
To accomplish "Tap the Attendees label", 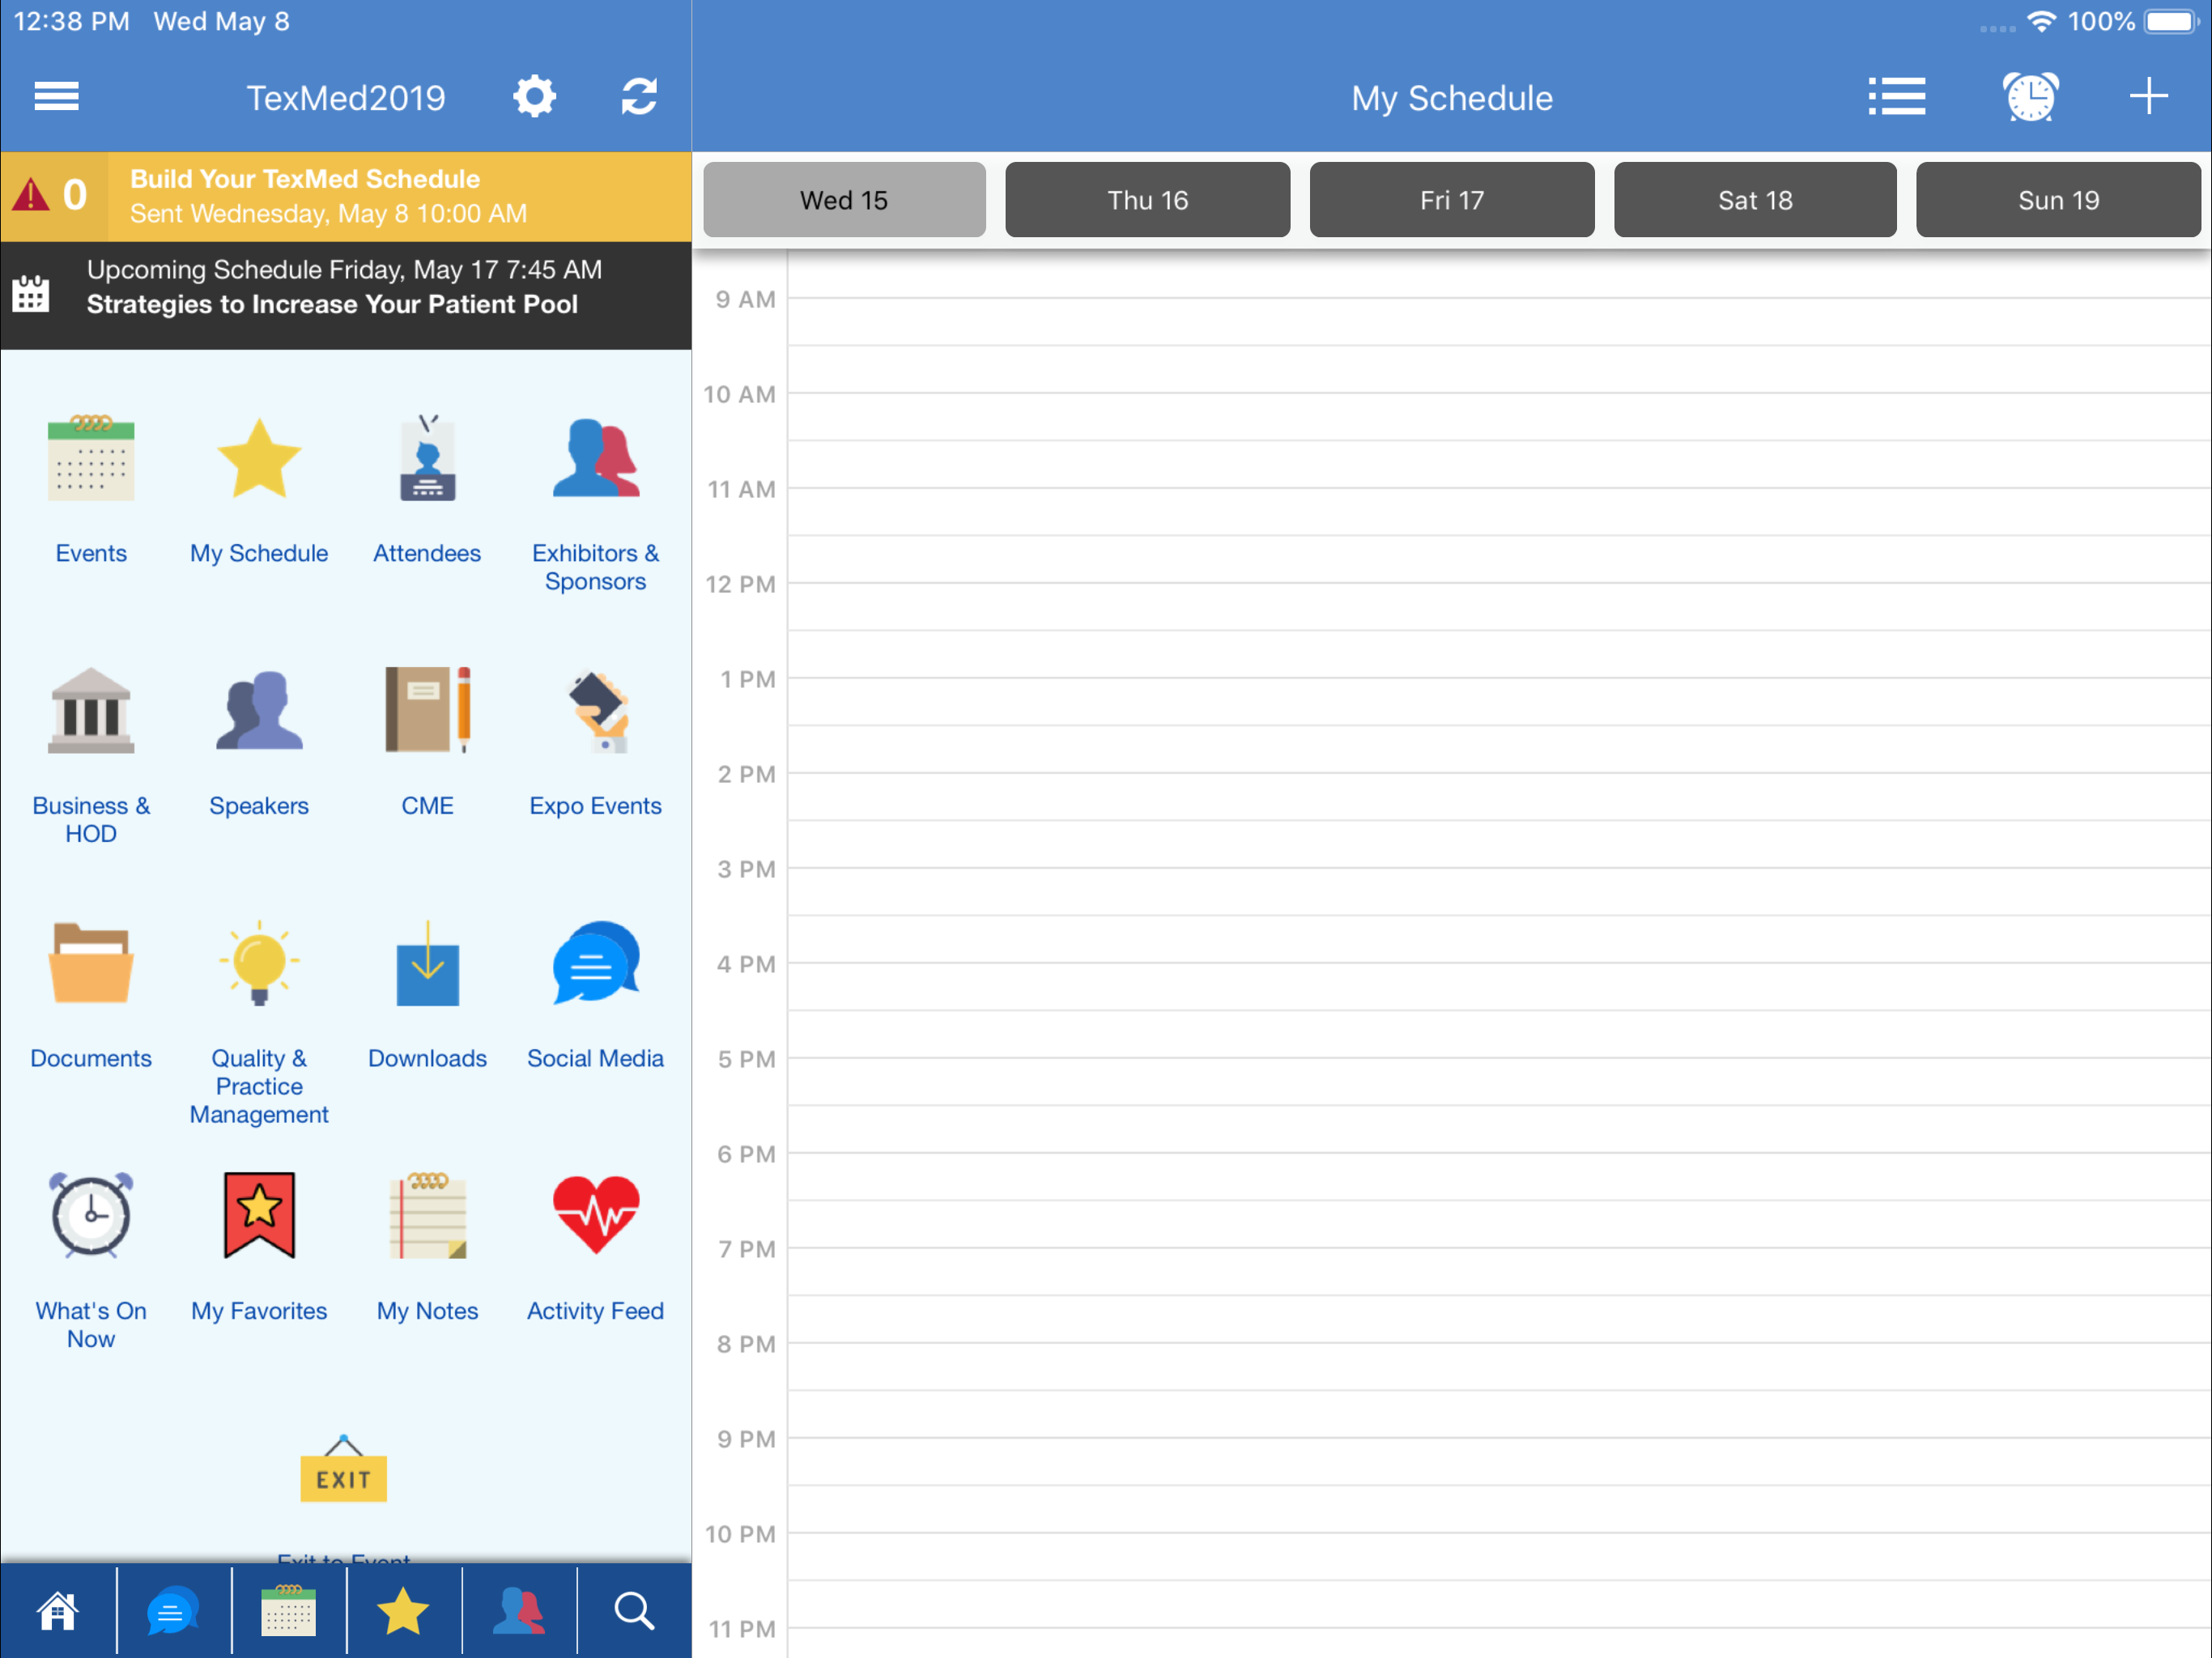I will pos(427,553).
